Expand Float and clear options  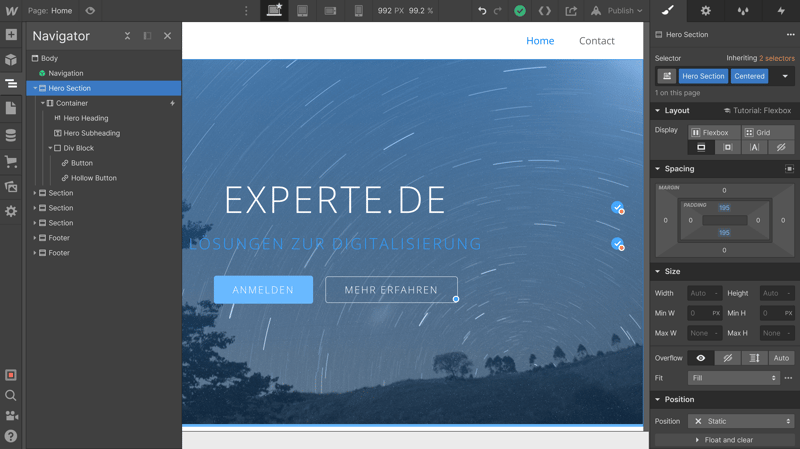click(724, 440)
